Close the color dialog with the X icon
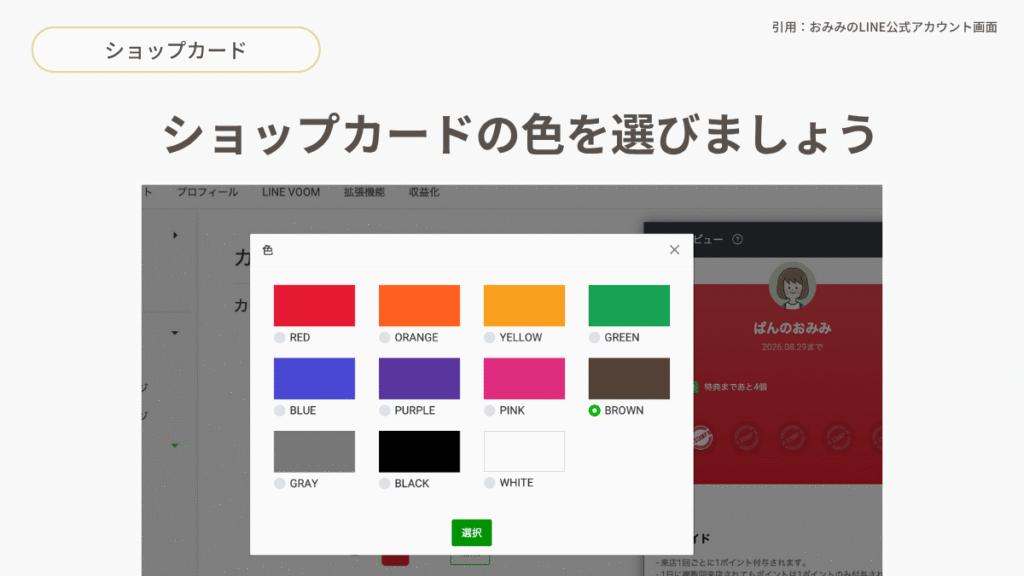Viewport: 1024px width, 576px height. click(674, 250)
